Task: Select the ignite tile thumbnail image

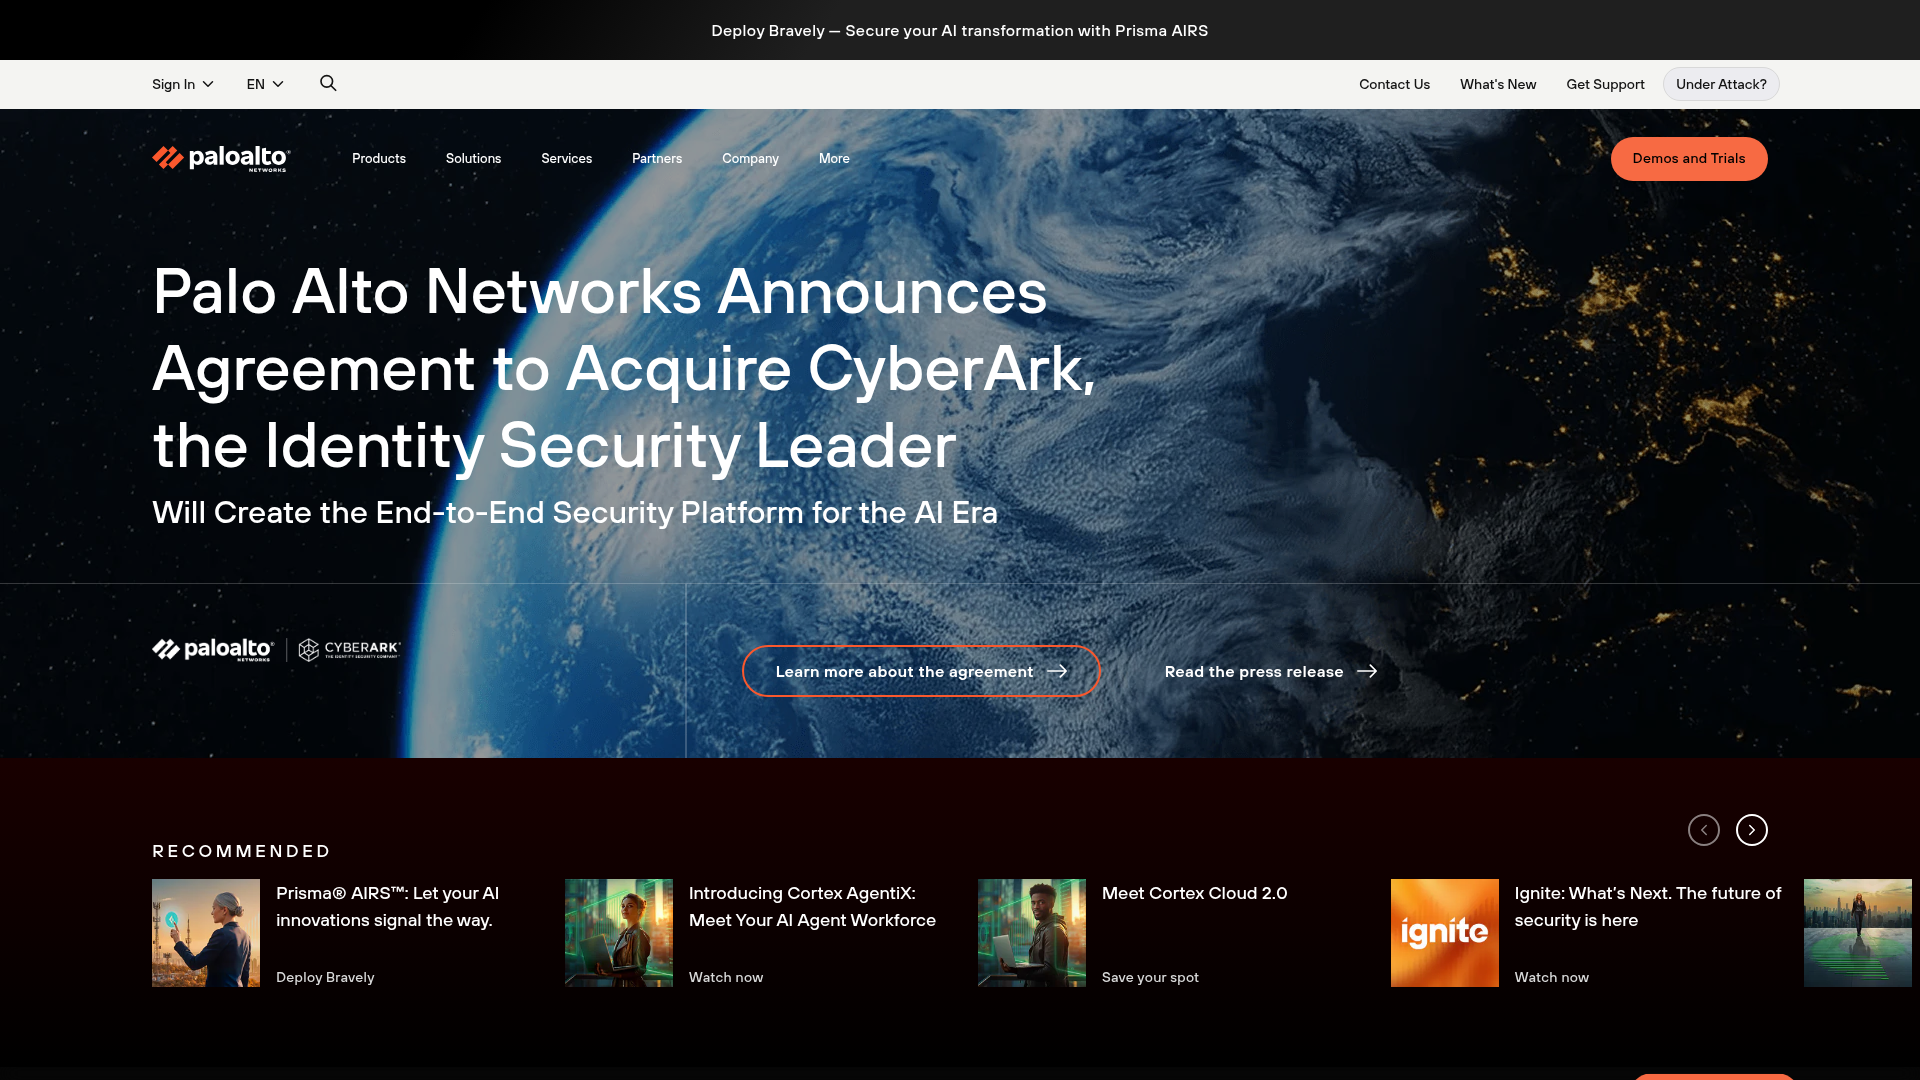Action: pyautogui.click(x=1444, y=932)
